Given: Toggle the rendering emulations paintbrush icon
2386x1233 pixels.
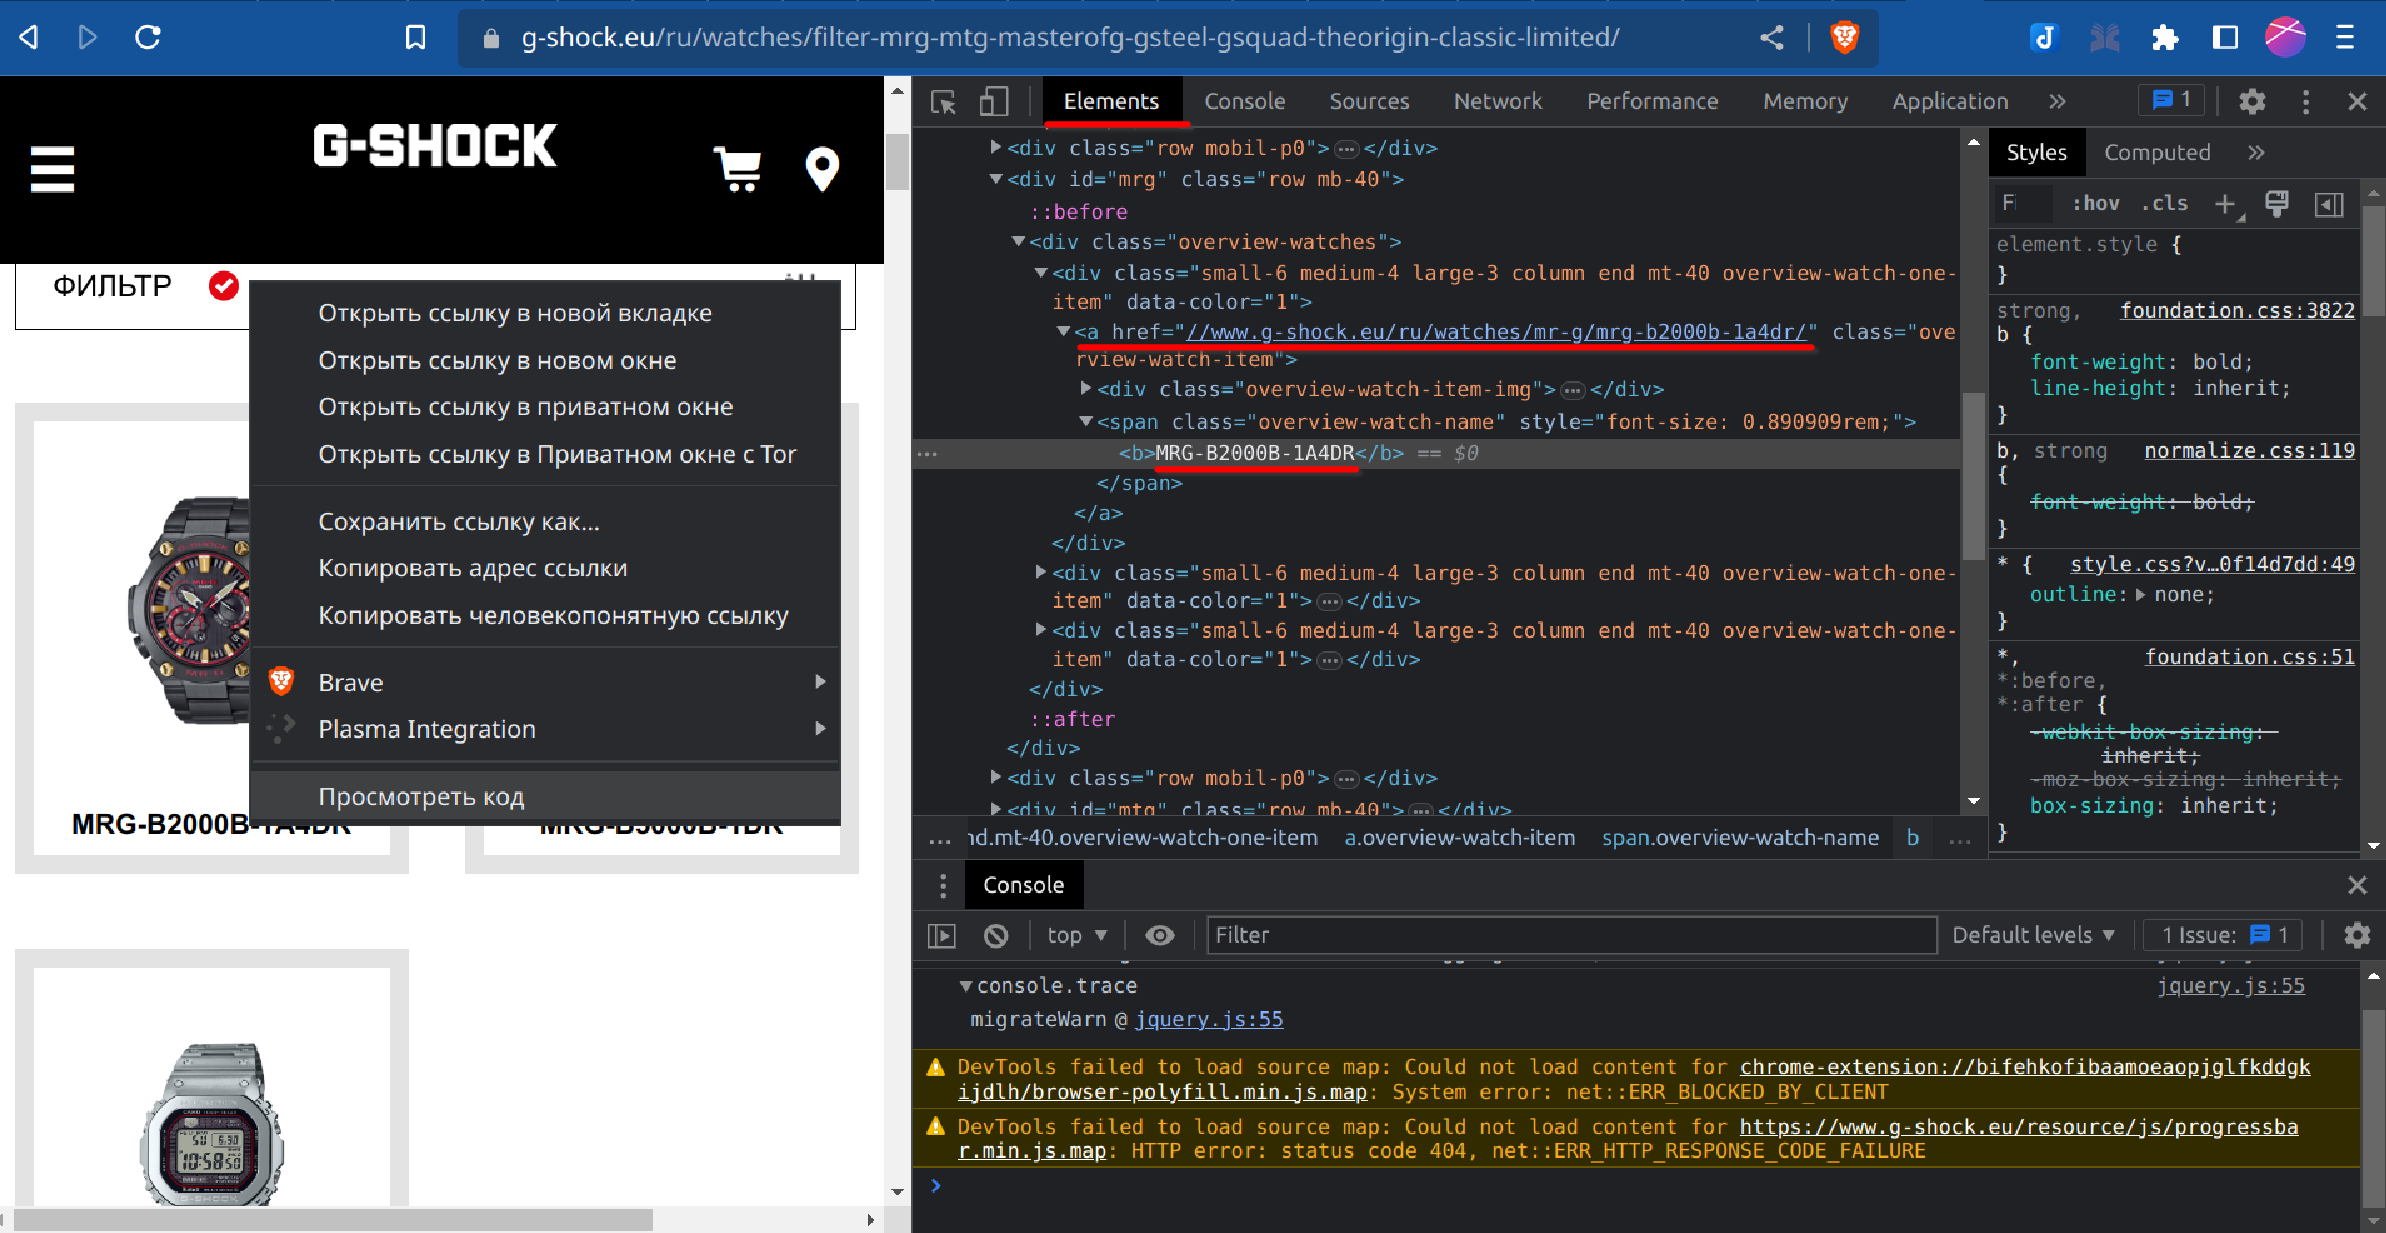Looking at the screenshot, I should click(2277, 204).
